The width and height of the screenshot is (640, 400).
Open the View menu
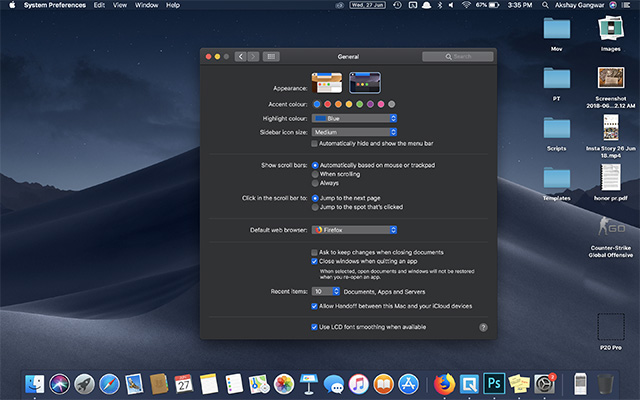[x=120, y=5]
